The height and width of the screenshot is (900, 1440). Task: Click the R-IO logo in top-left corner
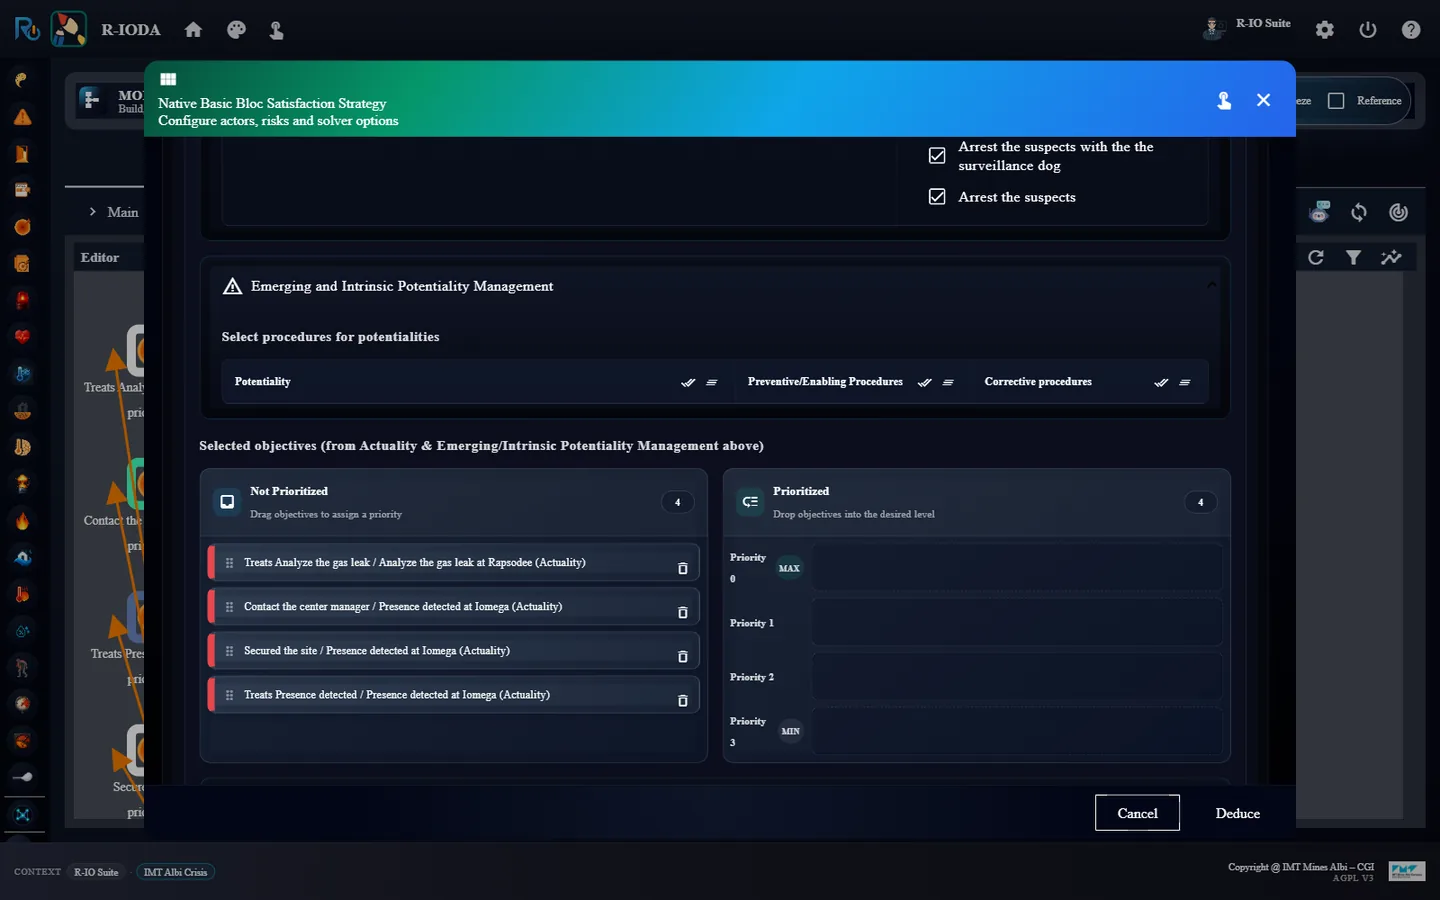[x=27, y=29]
